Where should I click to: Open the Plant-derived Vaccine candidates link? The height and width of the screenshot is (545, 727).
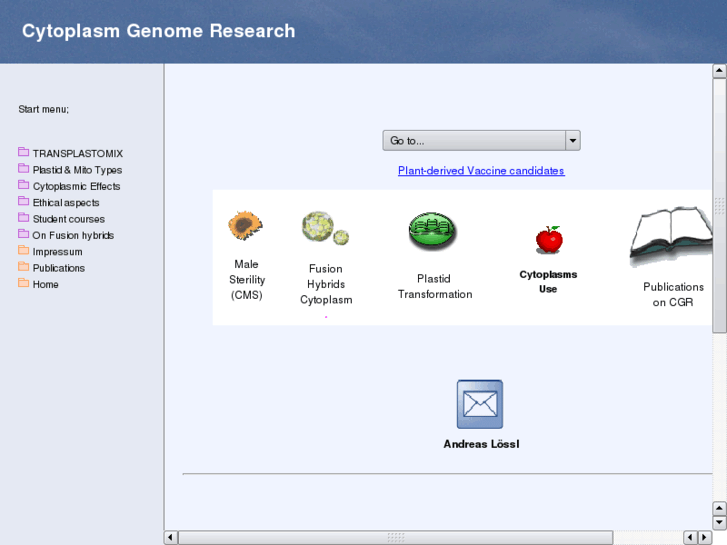tap(481, 171)
